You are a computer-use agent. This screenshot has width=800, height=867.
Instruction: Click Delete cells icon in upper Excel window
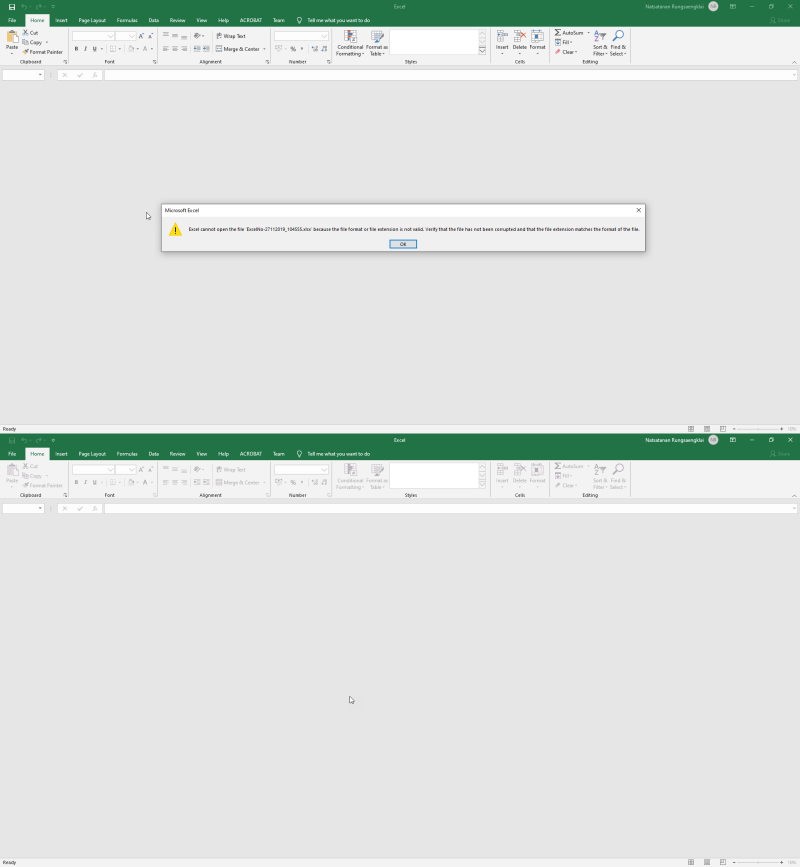pyautogui.click(x=520, y=37)
